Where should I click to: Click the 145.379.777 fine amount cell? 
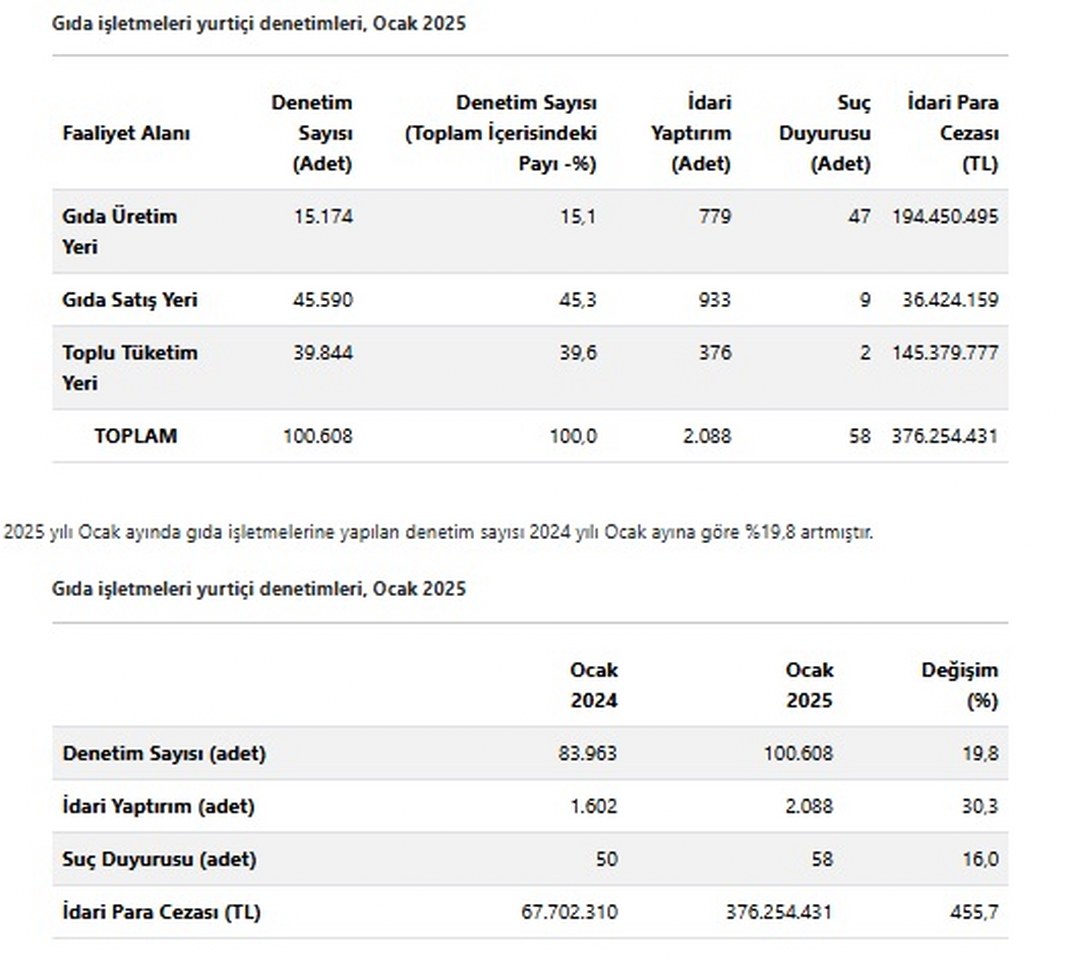[x=944, y=353]
